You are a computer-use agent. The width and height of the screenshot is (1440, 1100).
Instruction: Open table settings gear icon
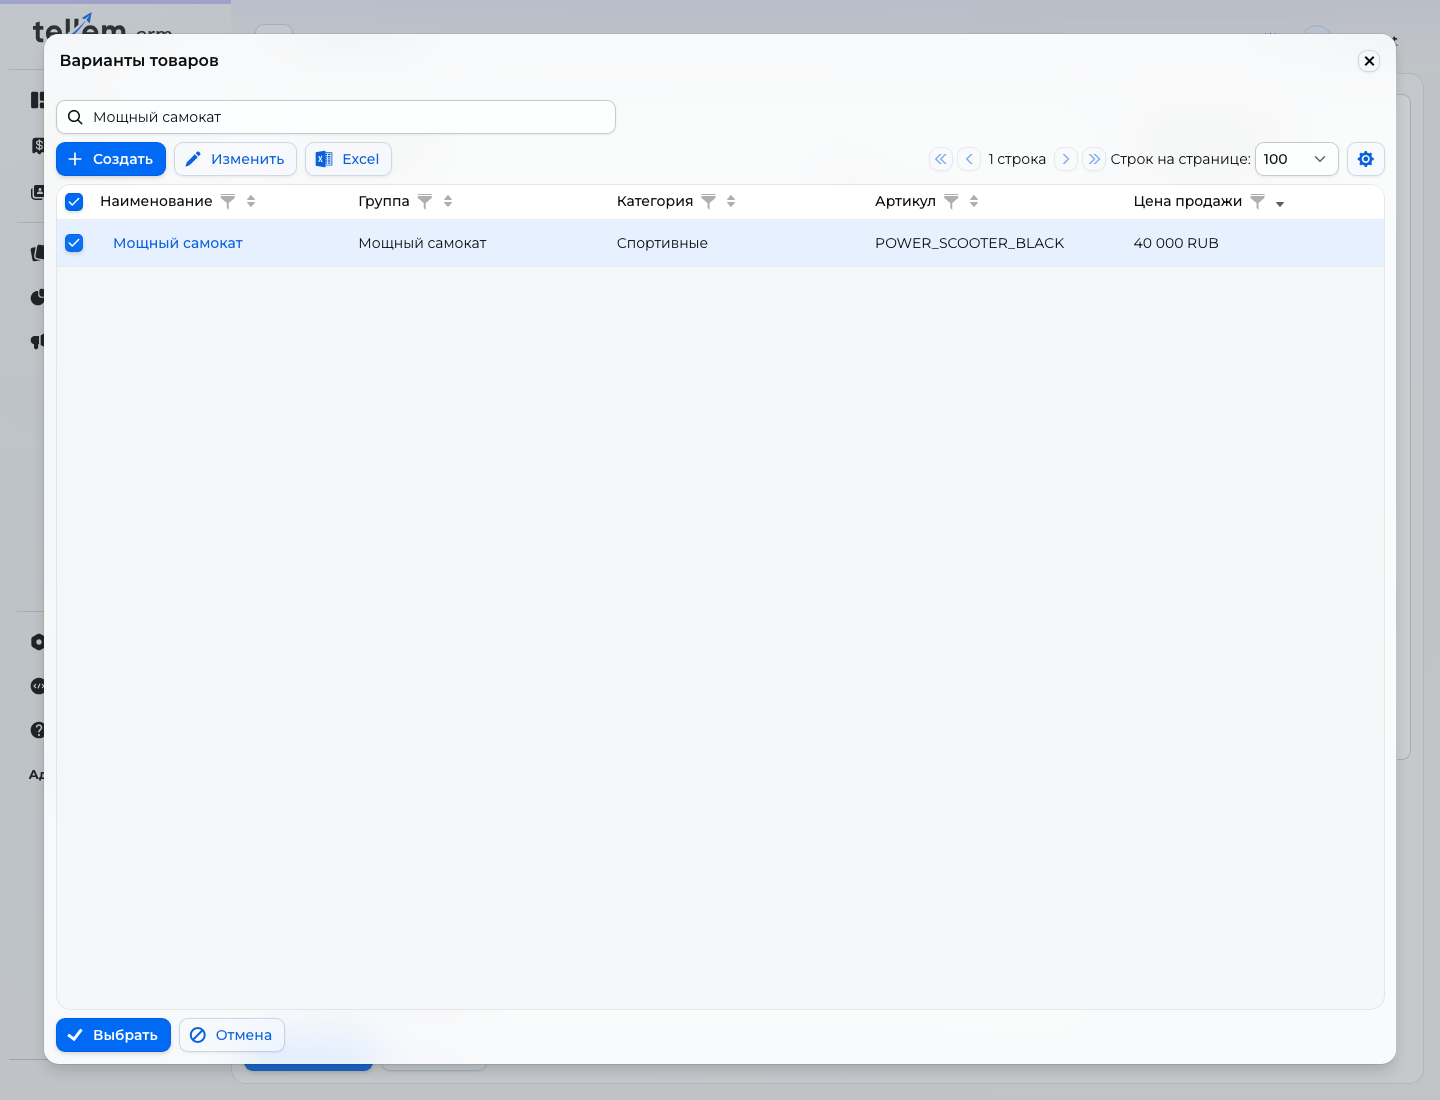pyautogui.click(x=1366, y=159)
